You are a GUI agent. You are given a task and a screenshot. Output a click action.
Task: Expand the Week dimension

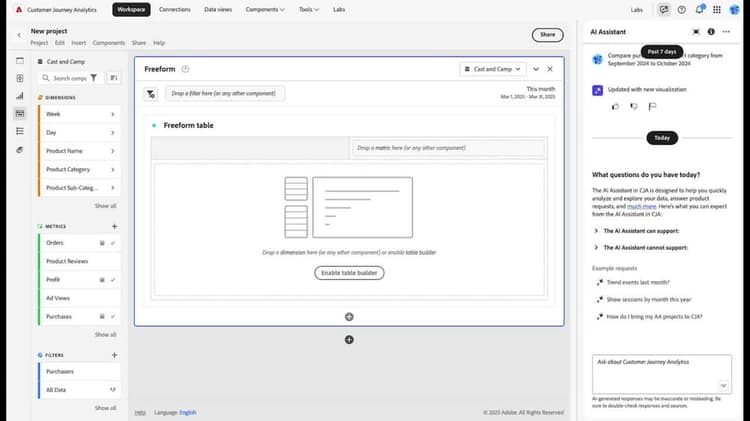pyautogui.click(x=112, y=114)
